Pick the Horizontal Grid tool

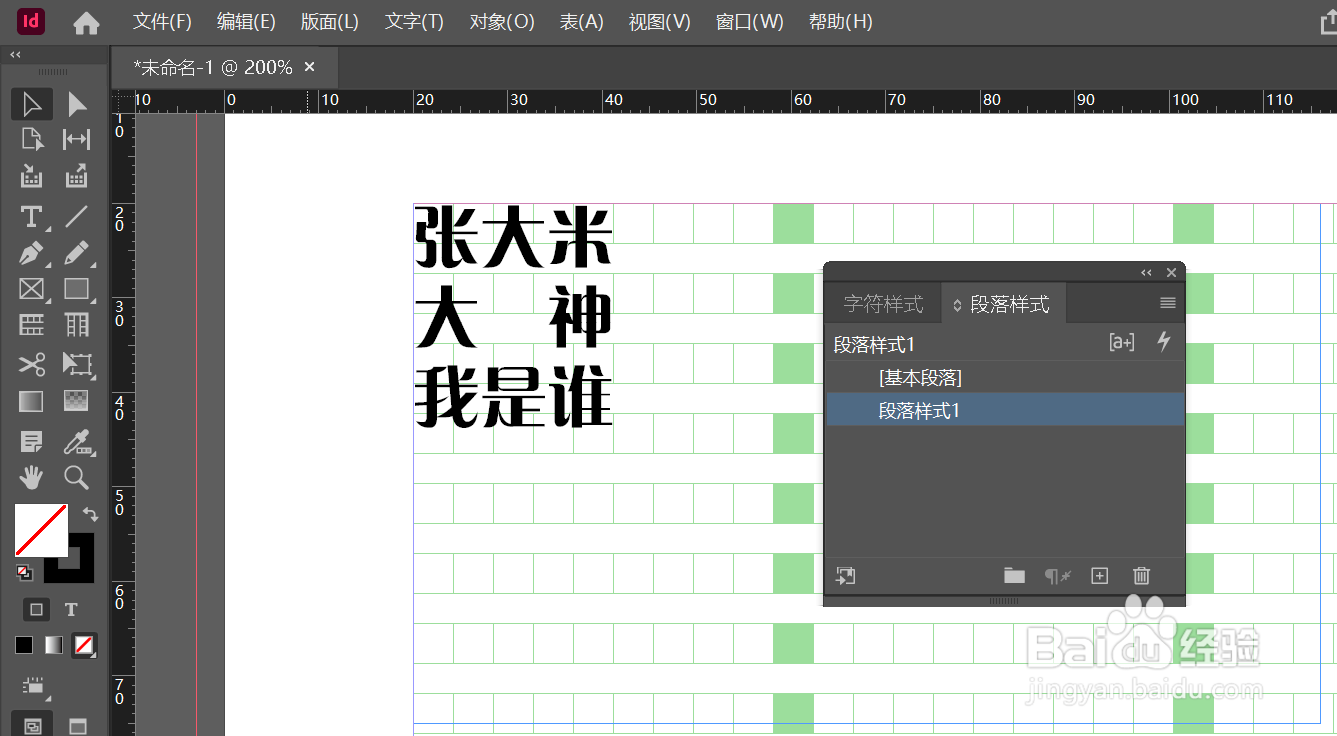point(32,325)
